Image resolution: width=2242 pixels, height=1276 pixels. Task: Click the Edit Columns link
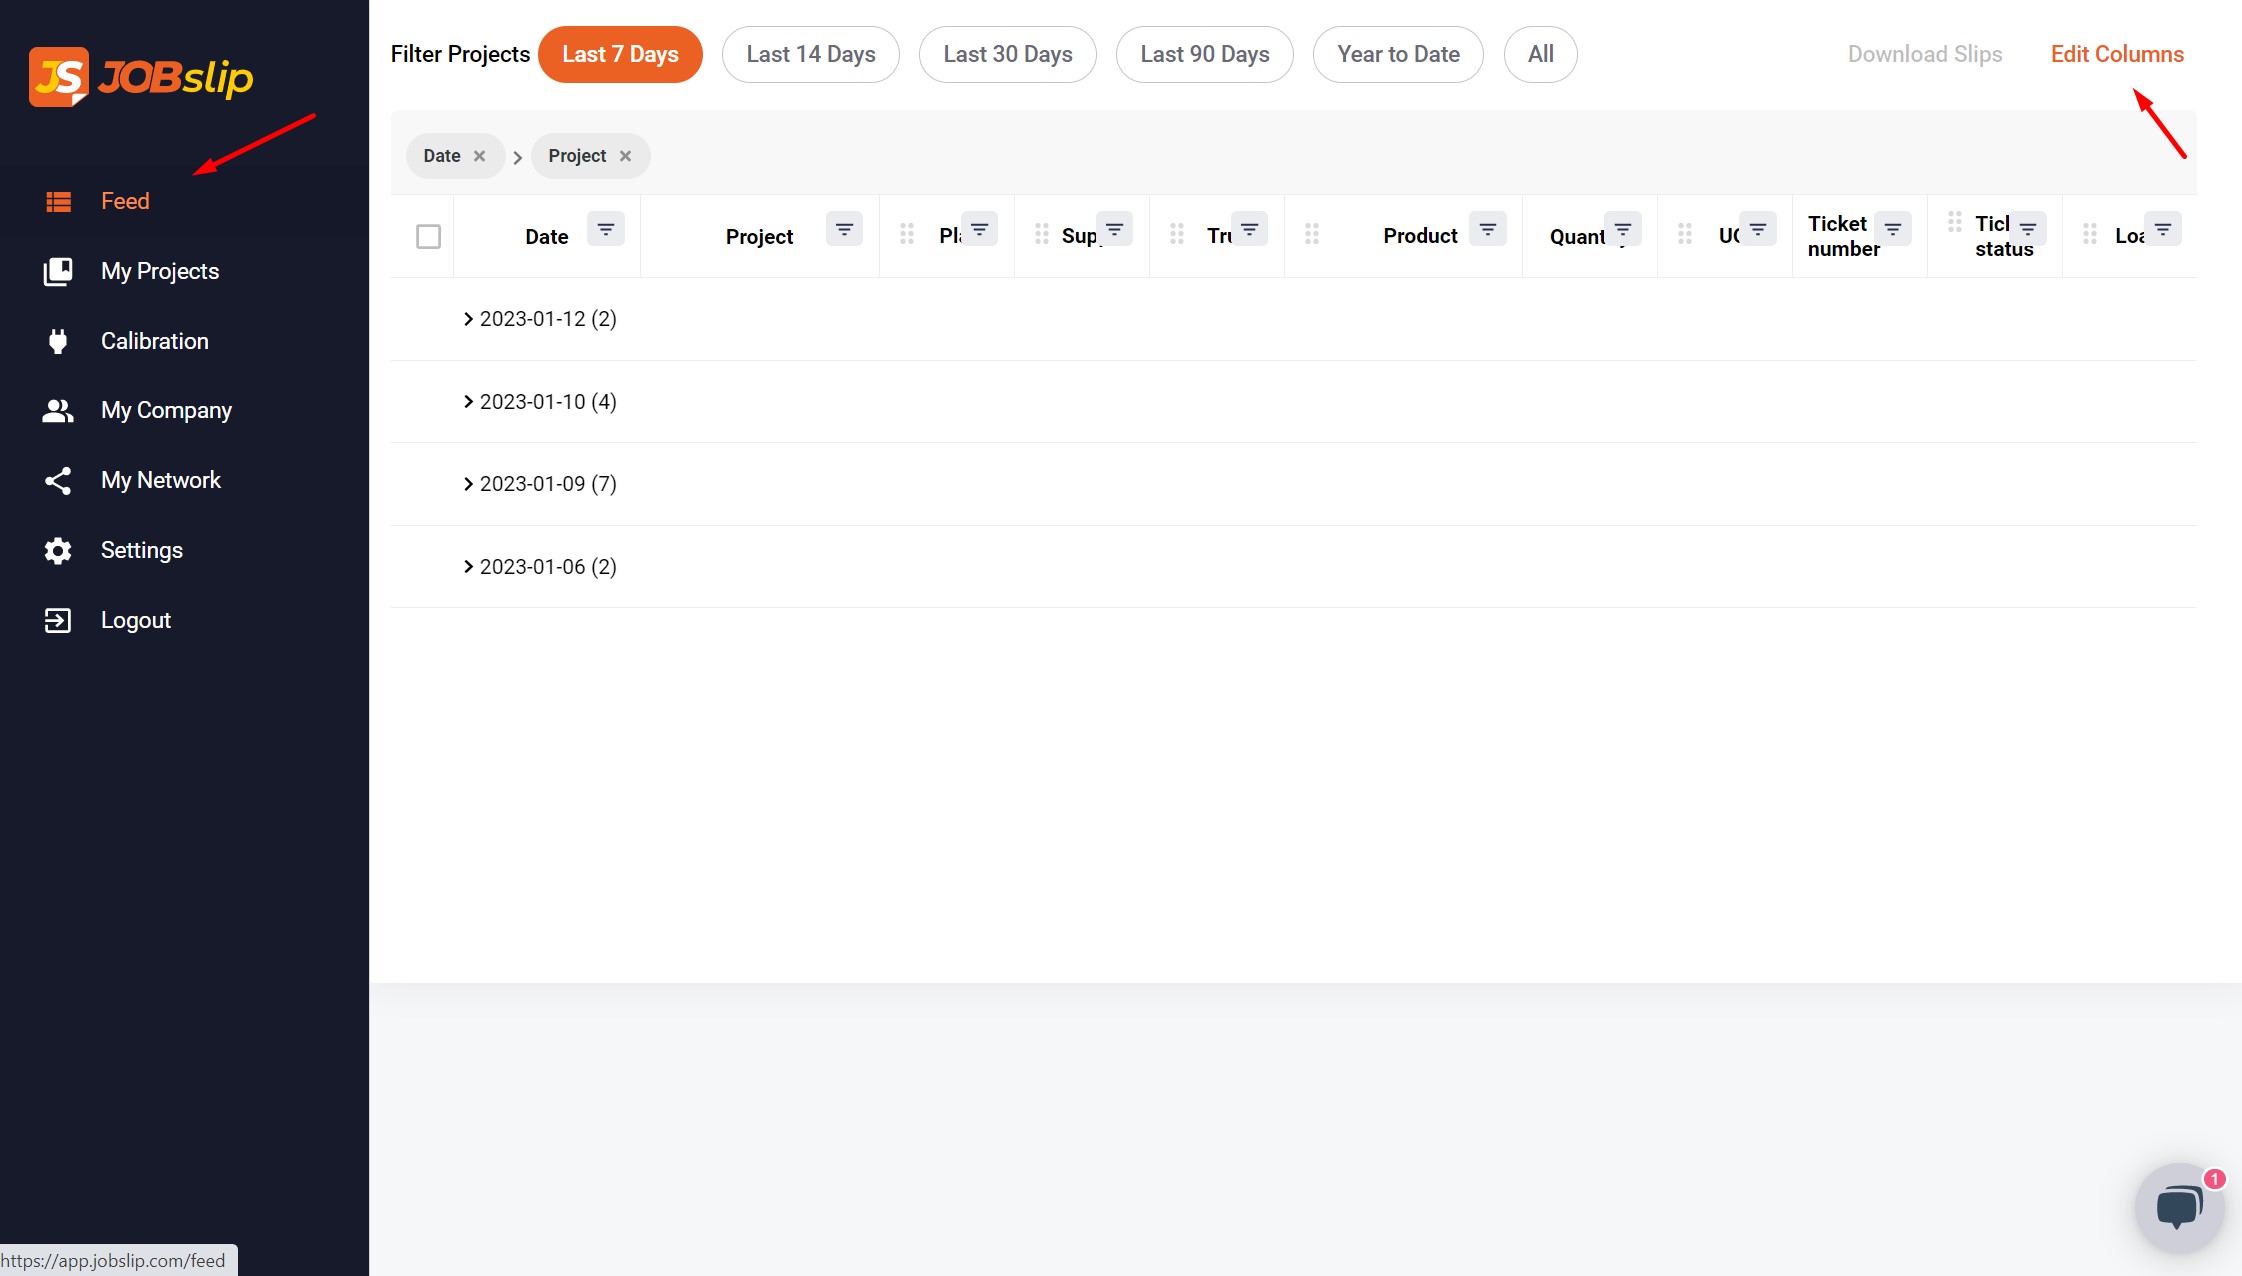click(x=2116, y=54)
